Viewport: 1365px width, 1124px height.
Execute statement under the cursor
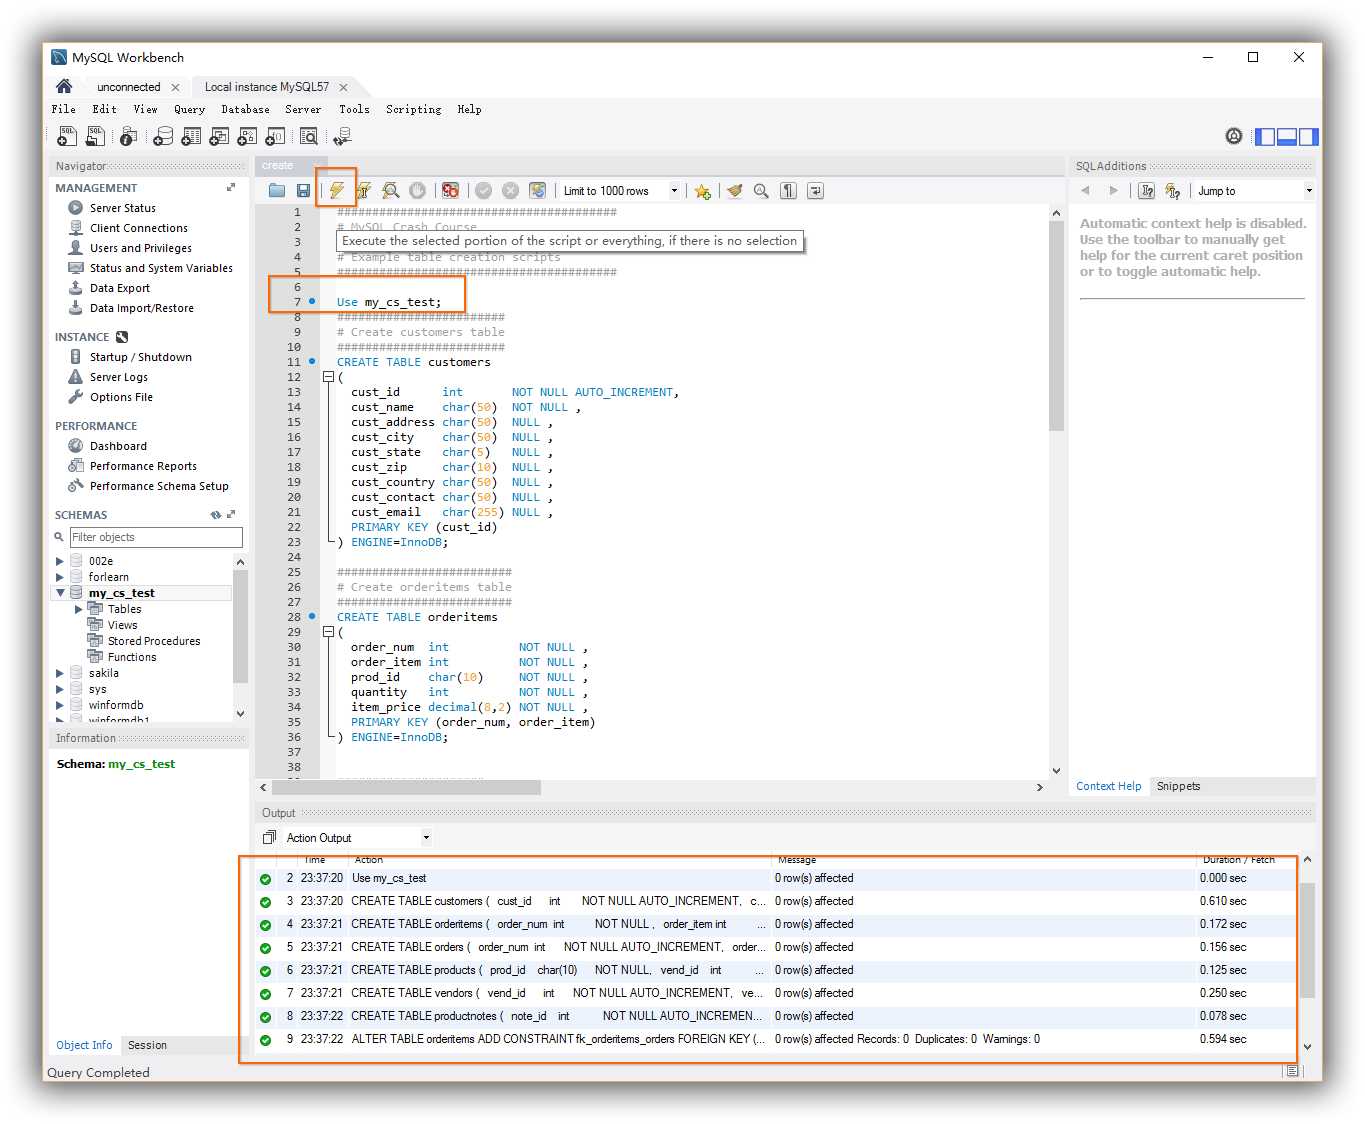click(x=364, y=190)
